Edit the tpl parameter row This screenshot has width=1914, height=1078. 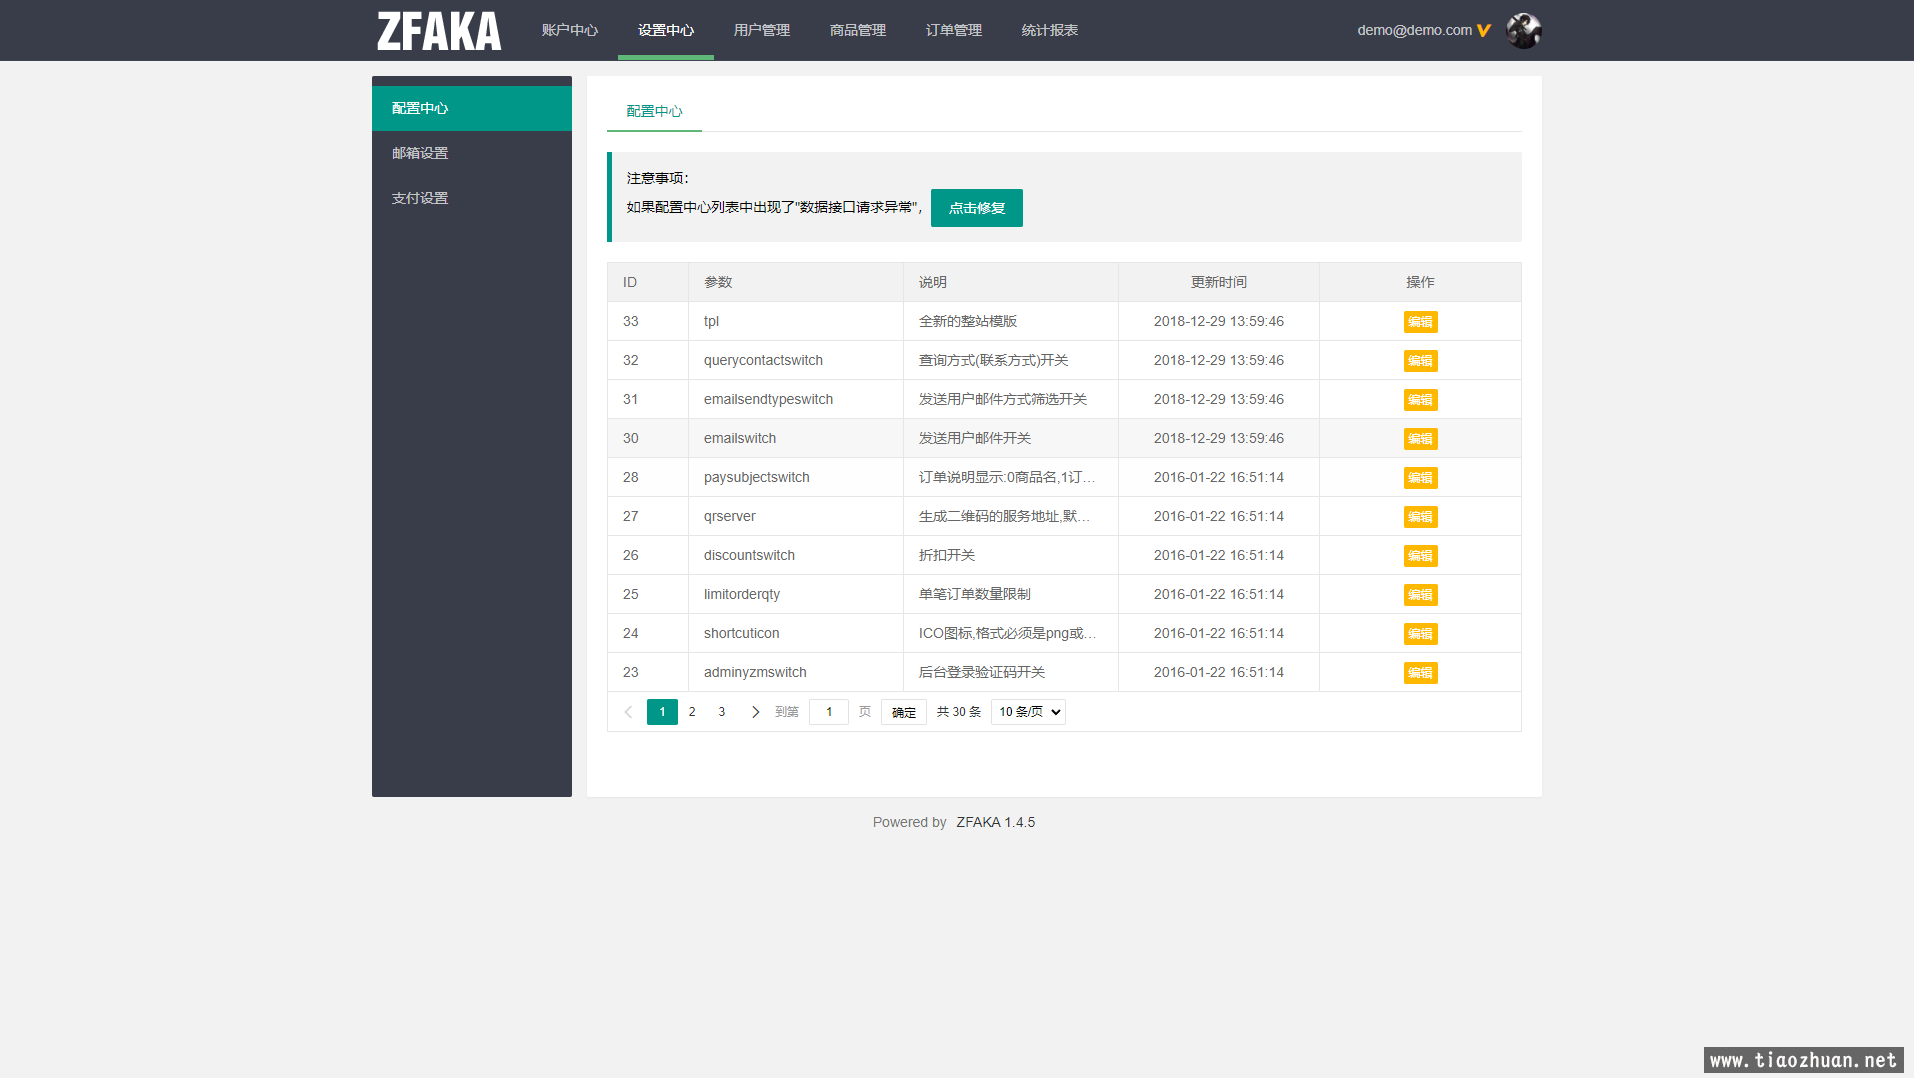pos(1419,322)
